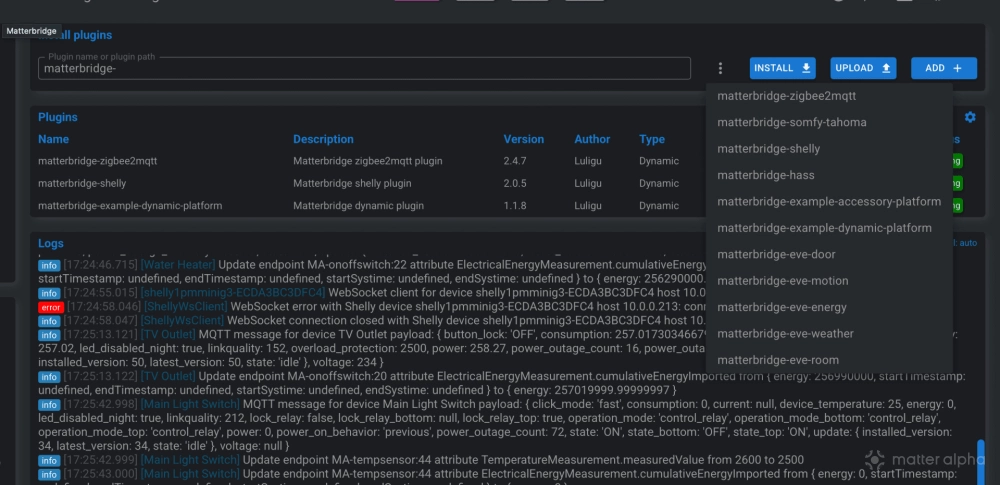Choose matterbridge-eve-door from the list
The width and height of the screenshot is (1000, 485).
[776, 254]
